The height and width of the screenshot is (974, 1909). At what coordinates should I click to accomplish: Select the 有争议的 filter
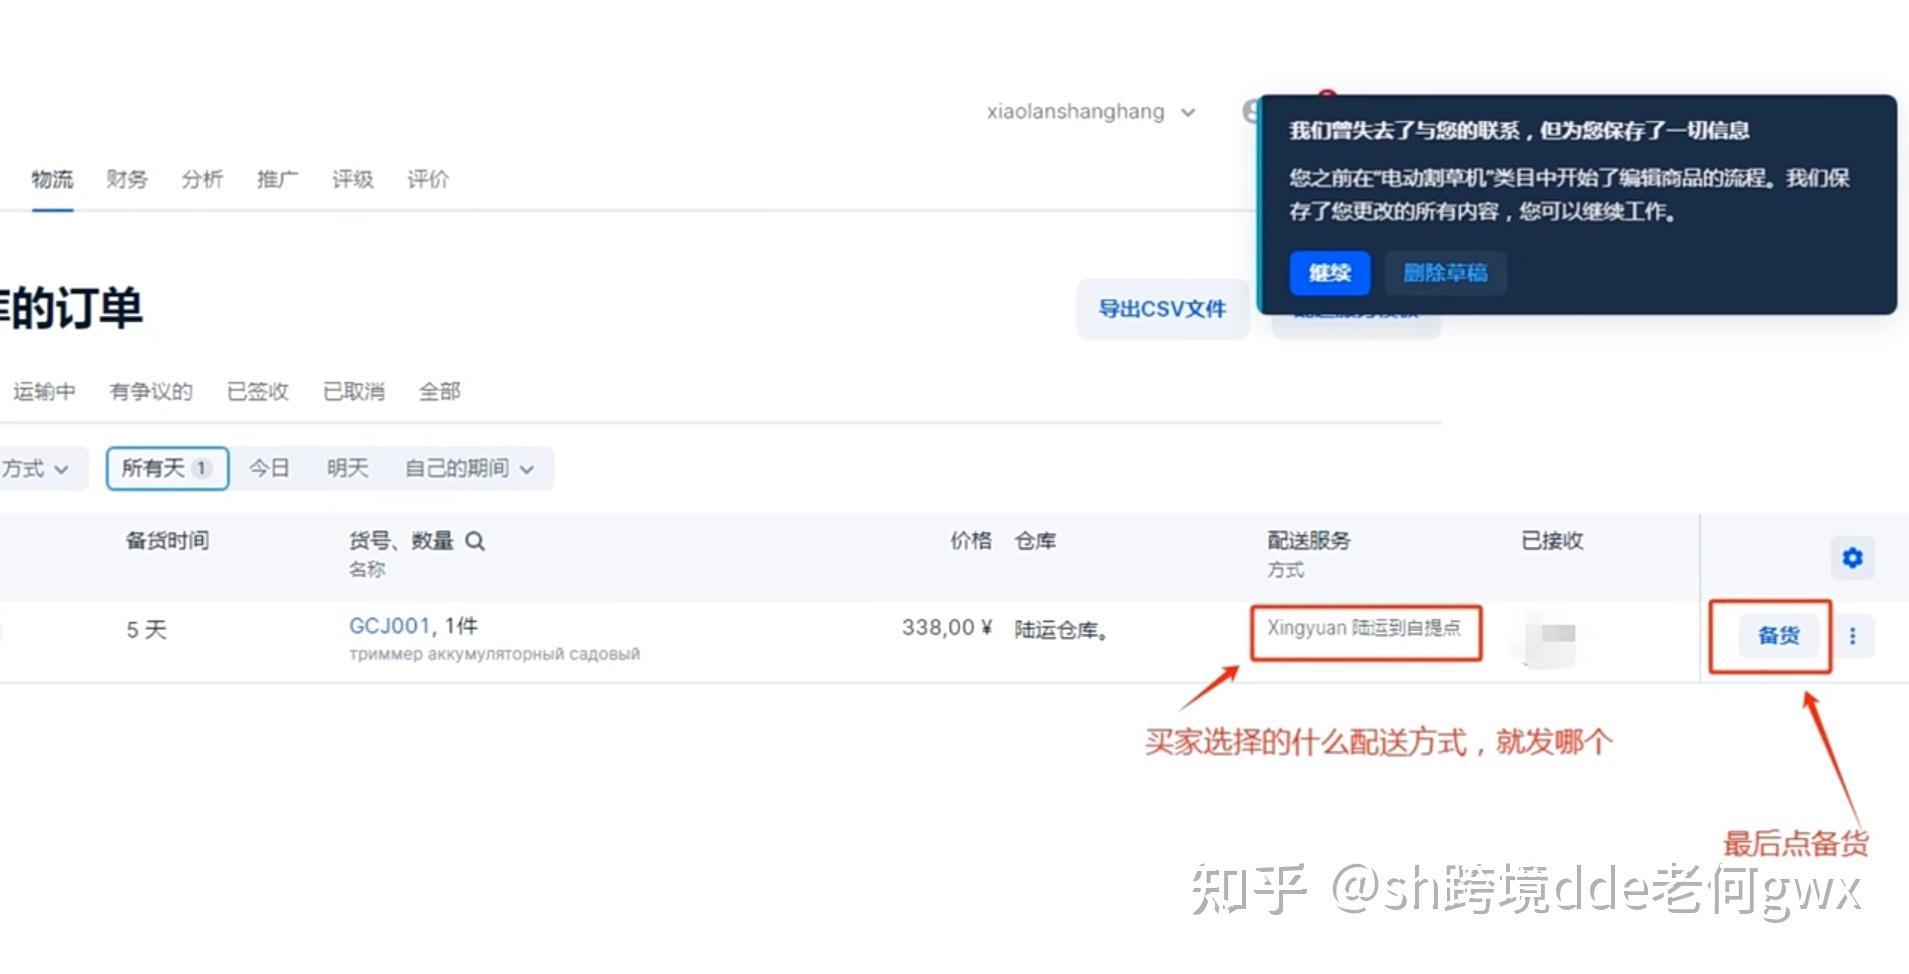pyautogui.click(x=151, y=391)
